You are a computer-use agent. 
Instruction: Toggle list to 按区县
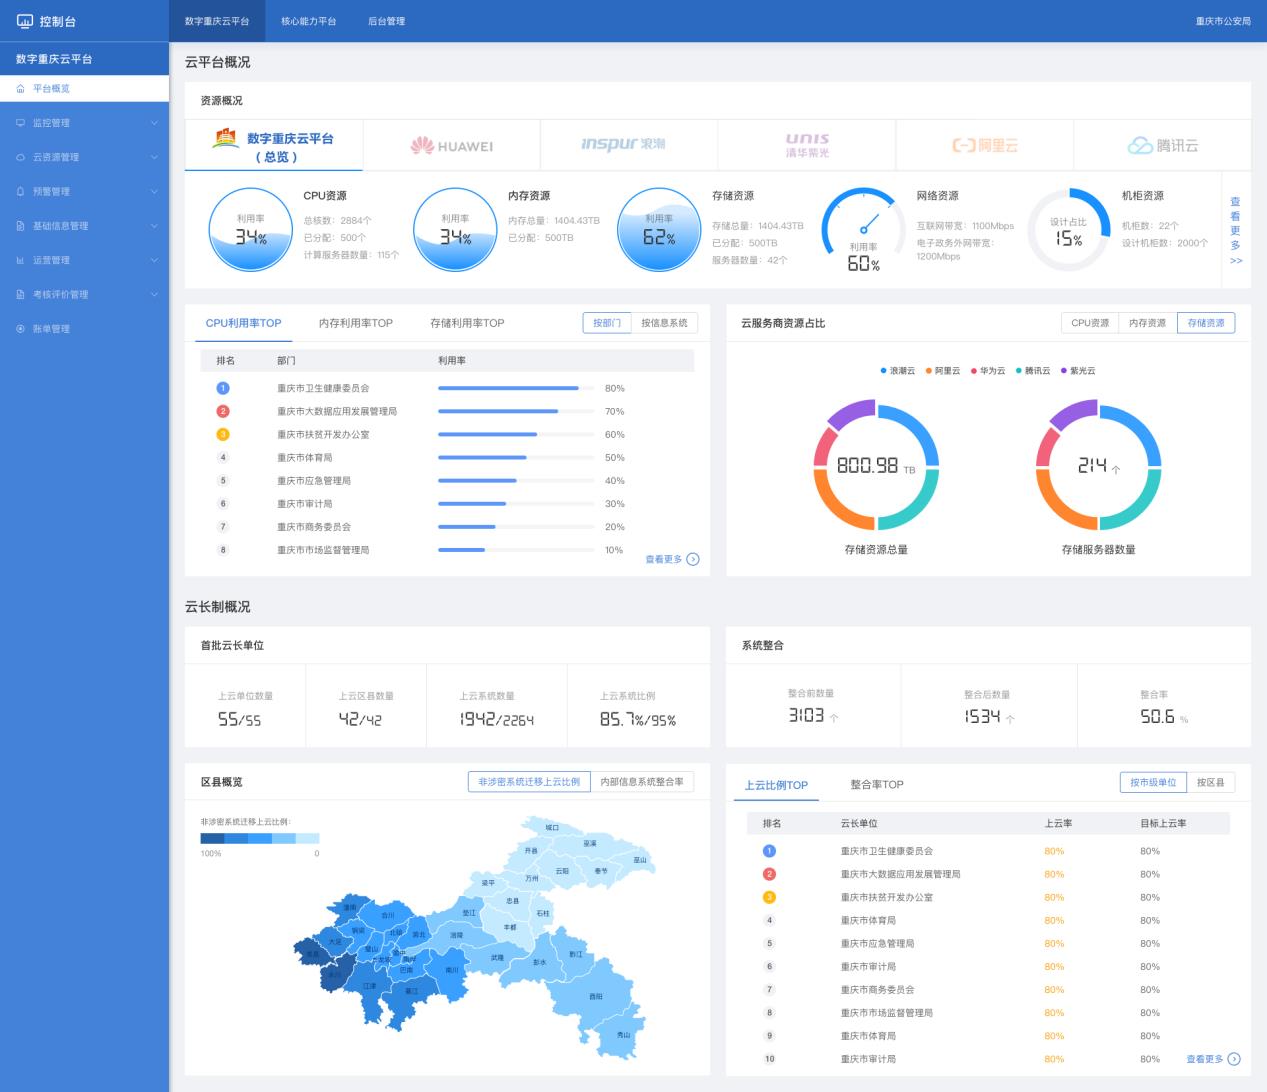(1210, 782)
